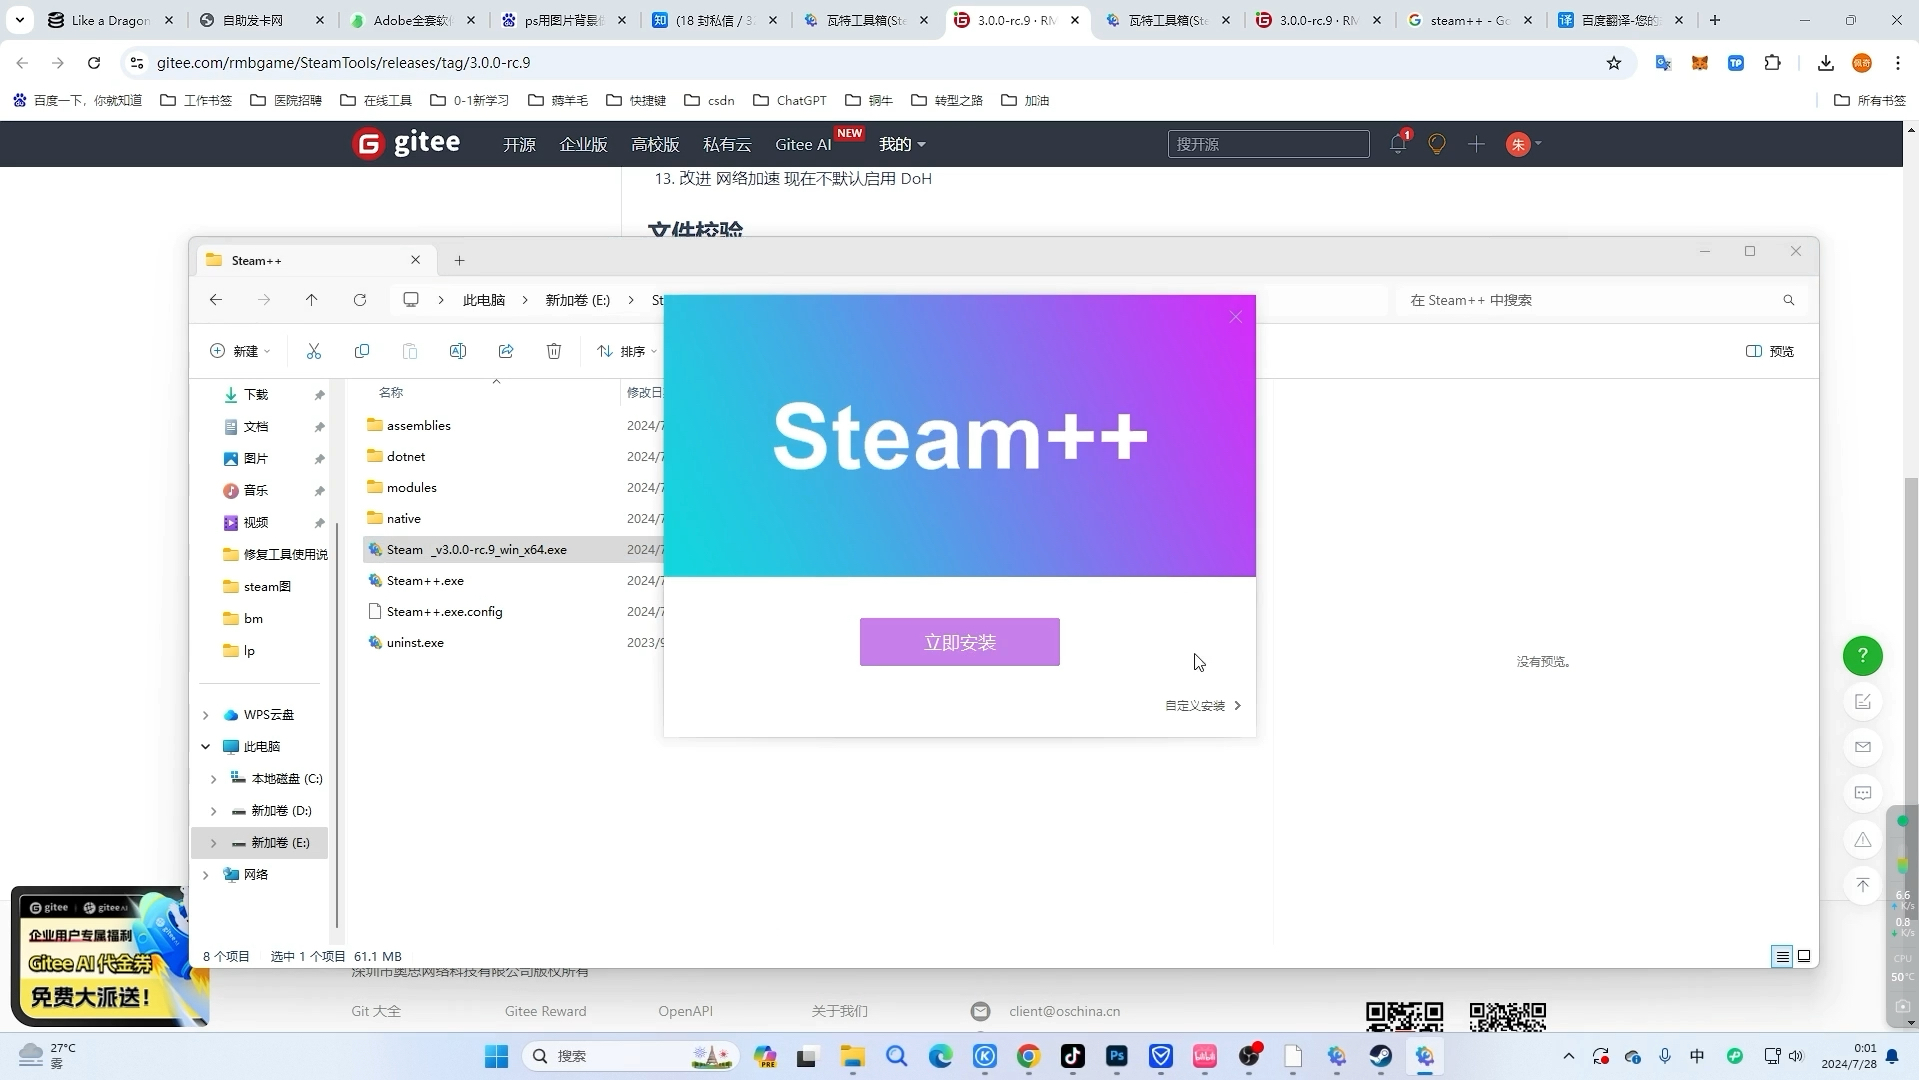Open 私有云 in Gitee navigation
This screenshot has height=1080, width=1919.
(x=727, y=144)
